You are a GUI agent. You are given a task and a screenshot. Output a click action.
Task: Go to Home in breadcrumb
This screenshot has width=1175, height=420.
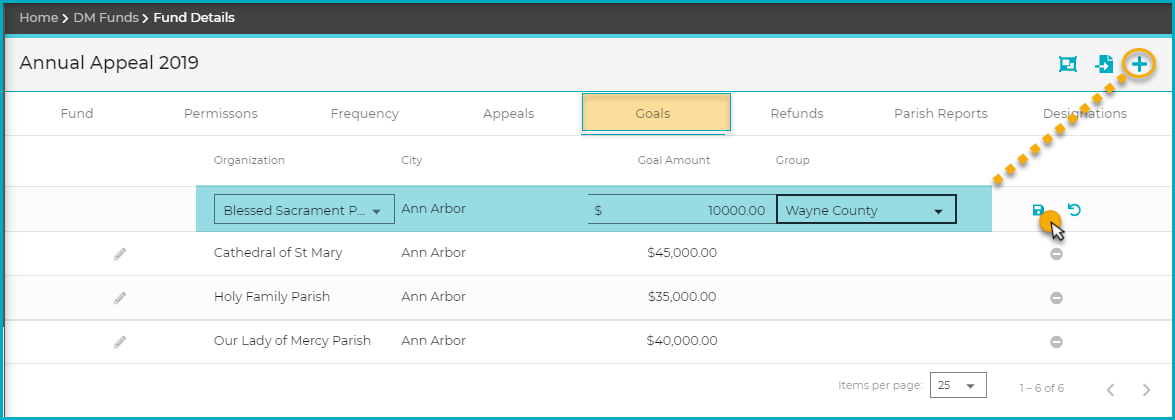pyautogui.click(x=38, y=17)
